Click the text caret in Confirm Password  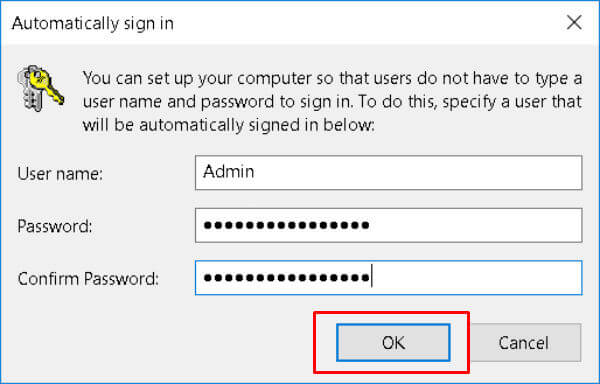(372, 277)
